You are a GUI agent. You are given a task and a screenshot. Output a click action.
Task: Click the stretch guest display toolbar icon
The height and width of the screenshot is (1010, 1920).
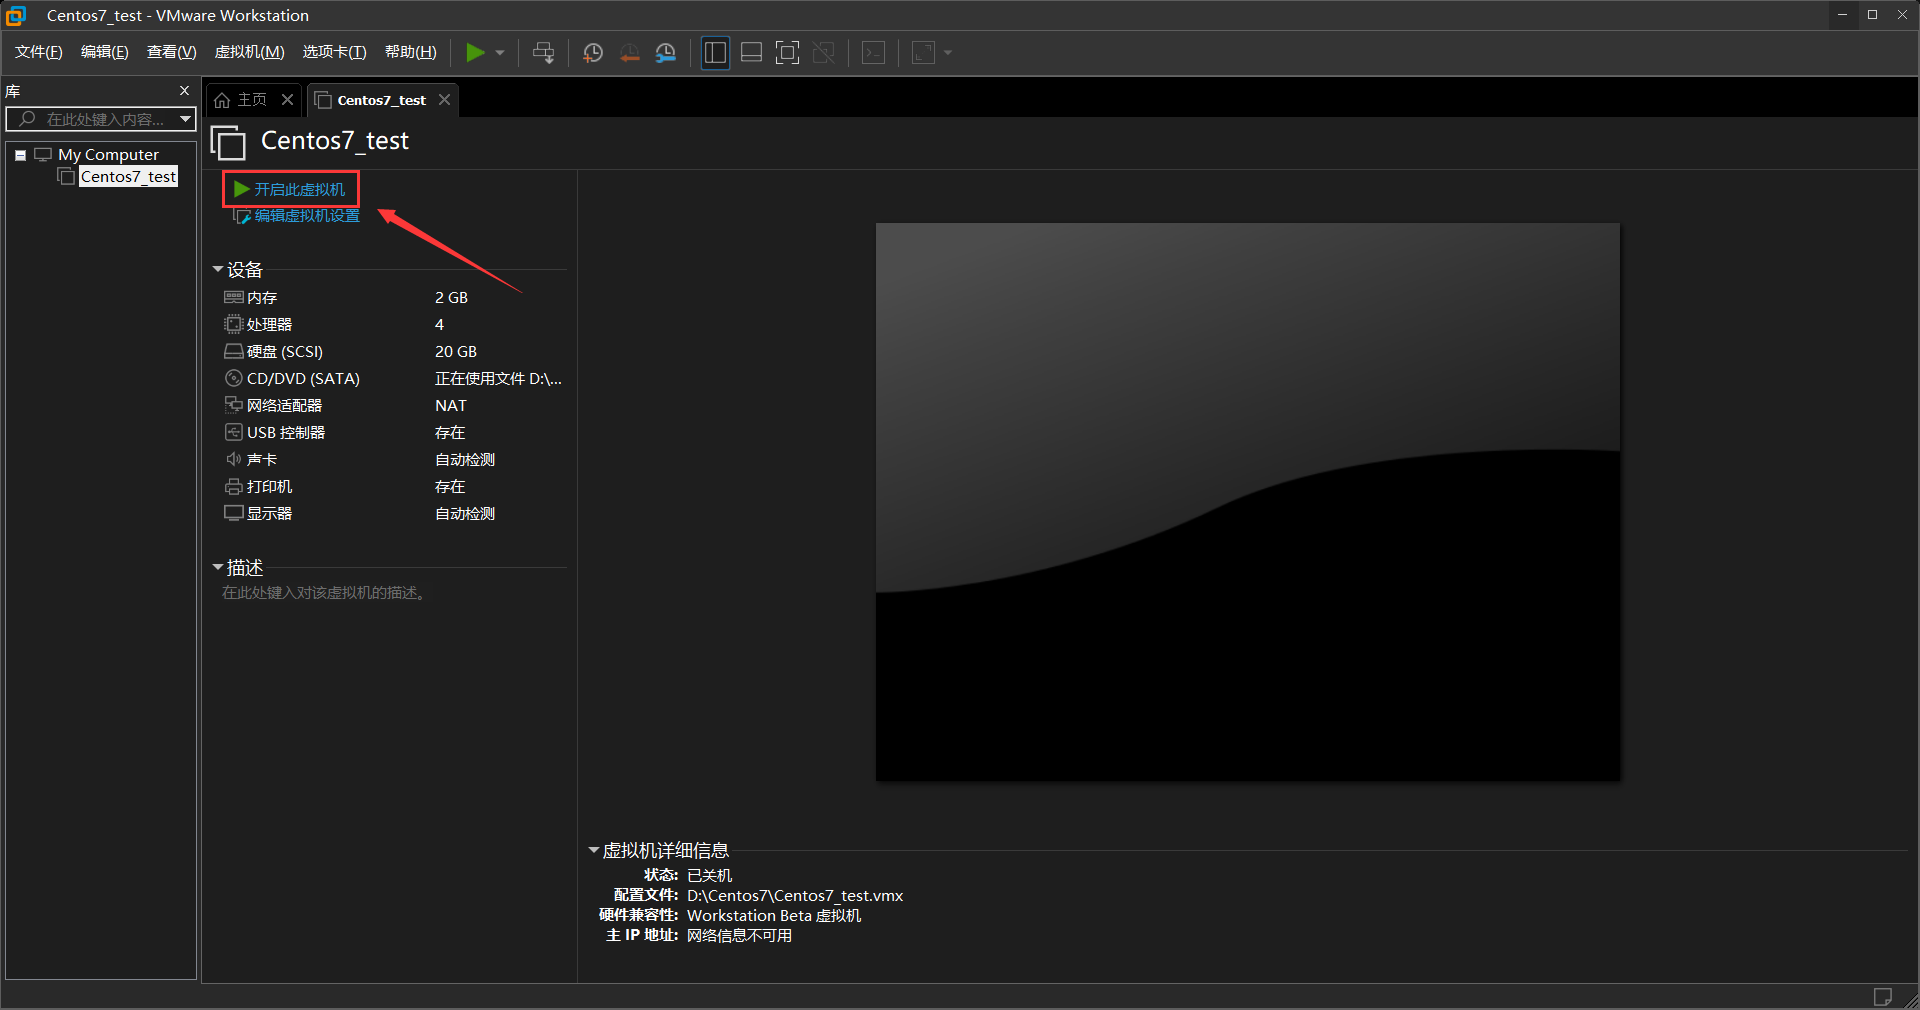[924, 53]
